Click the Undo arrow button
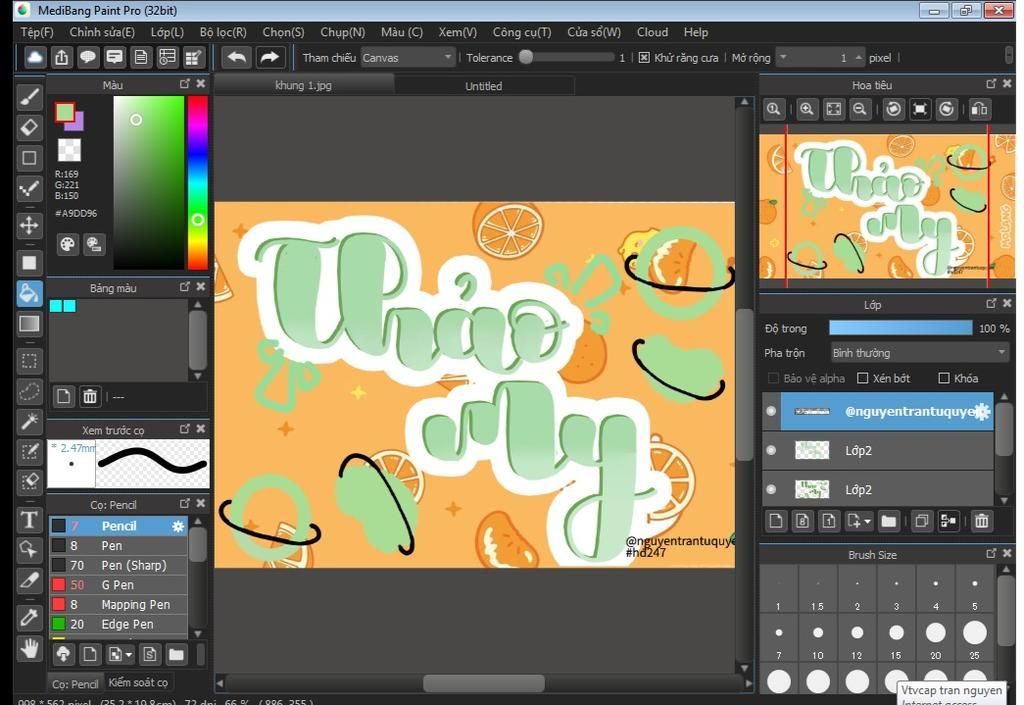 236,57
